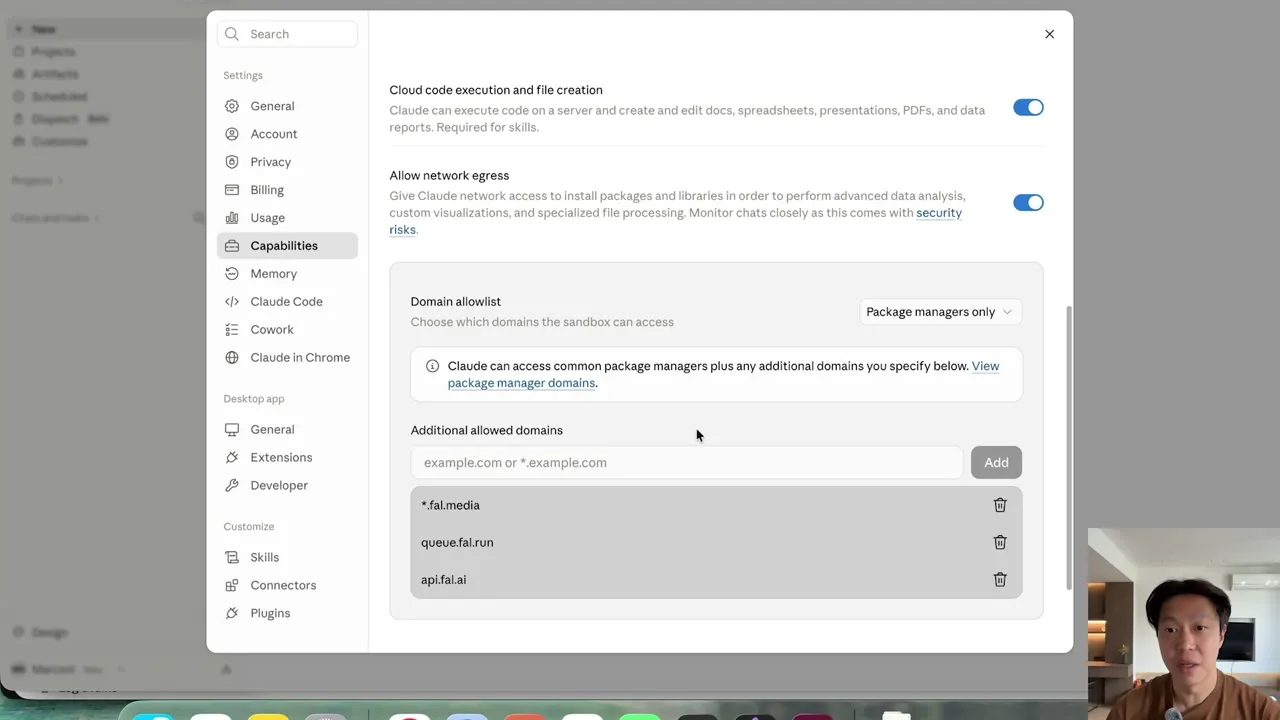Viewport: 1280px width, 720px height.
Task: Click the Privacy shield icon
Action: [x=232, y=162]
